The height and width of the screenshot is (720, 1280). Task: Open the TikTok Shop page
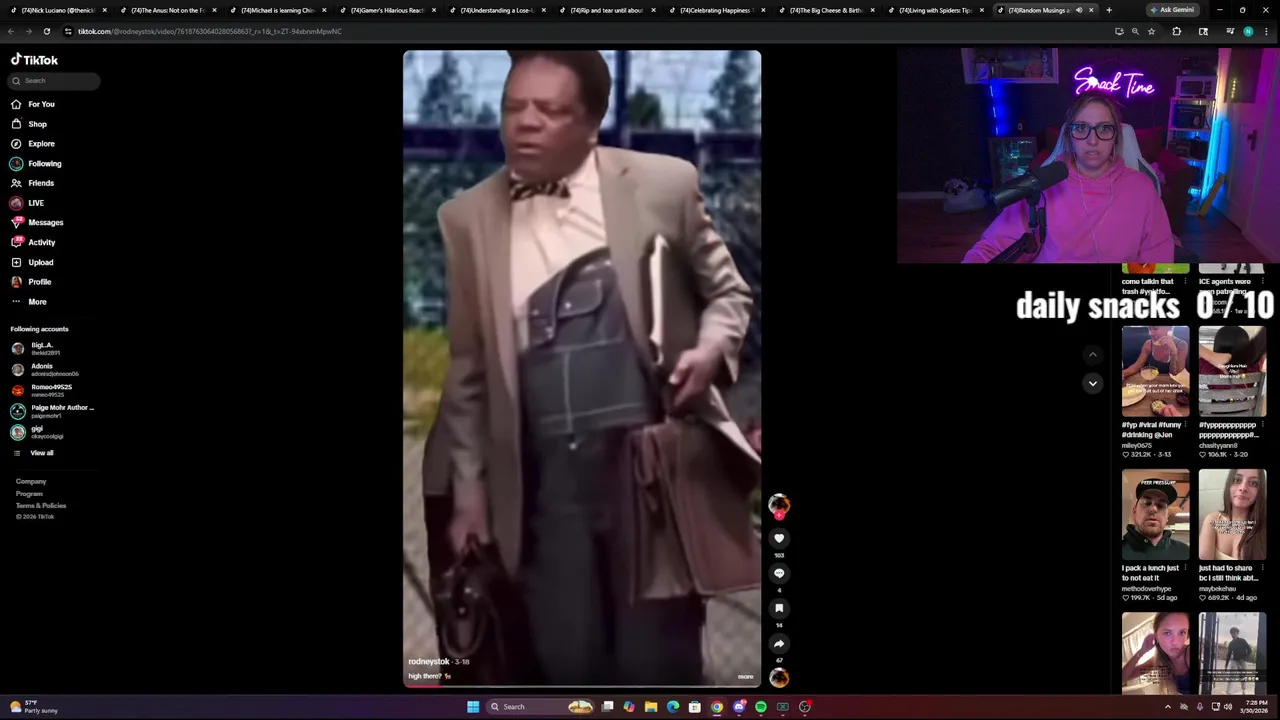point(29,124)
